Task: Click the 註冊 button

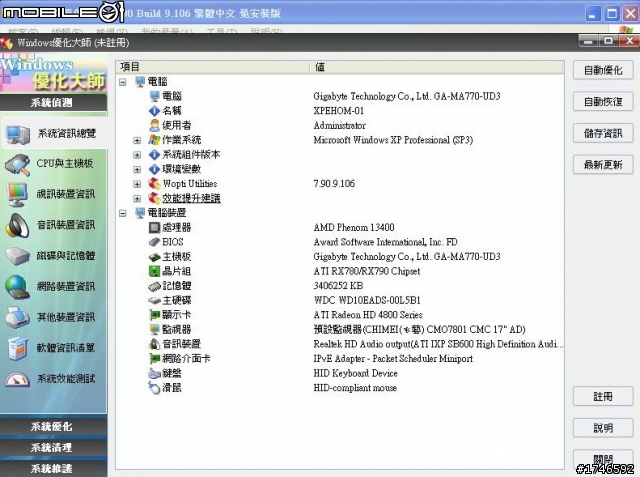Action: (603, 396)
